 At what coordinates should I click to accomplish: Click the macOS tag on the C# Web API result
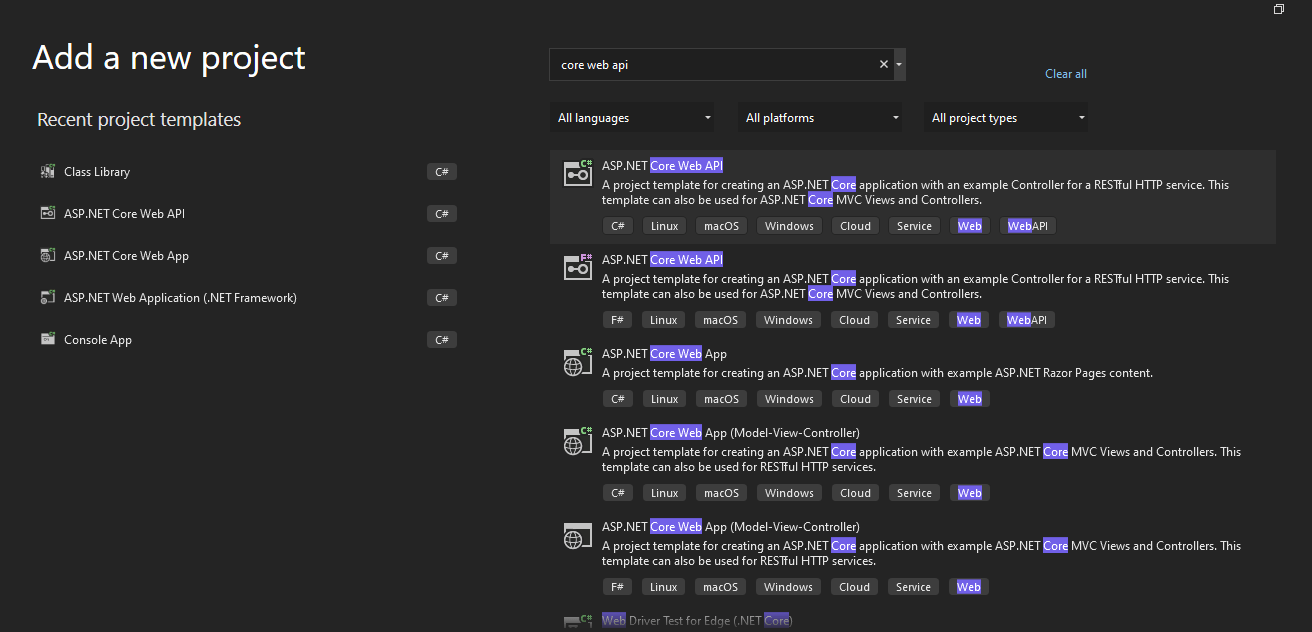[x=721, y=226]
